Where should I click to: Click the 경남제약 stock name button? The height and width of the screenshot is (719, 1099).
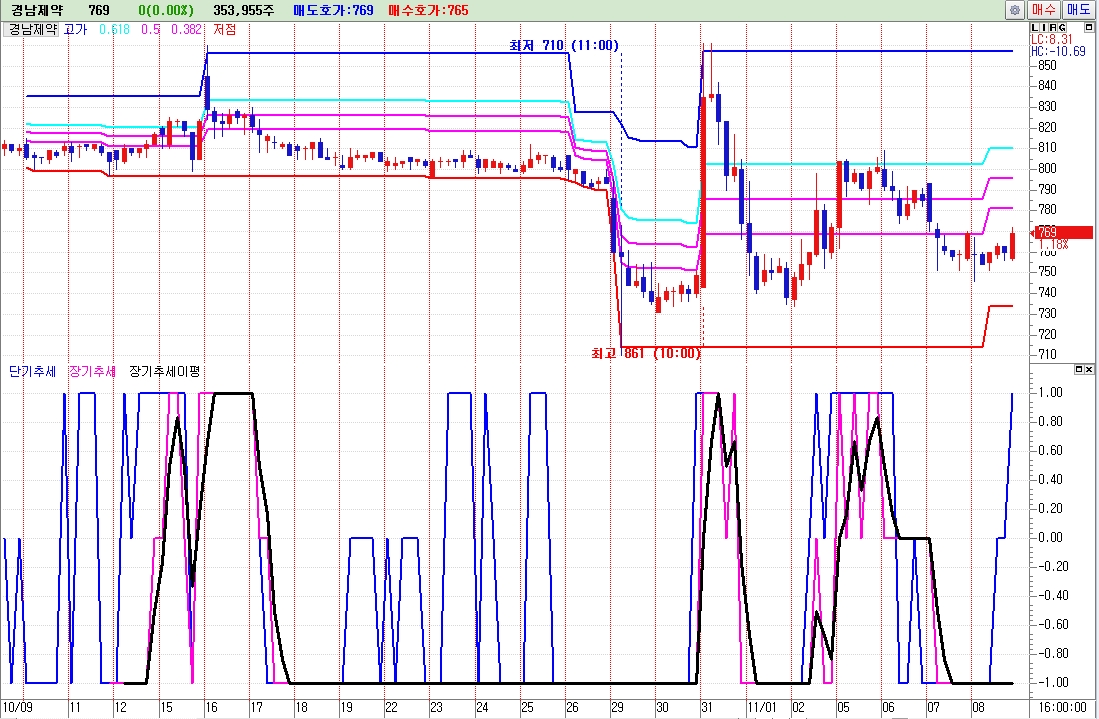click(33, 29)
